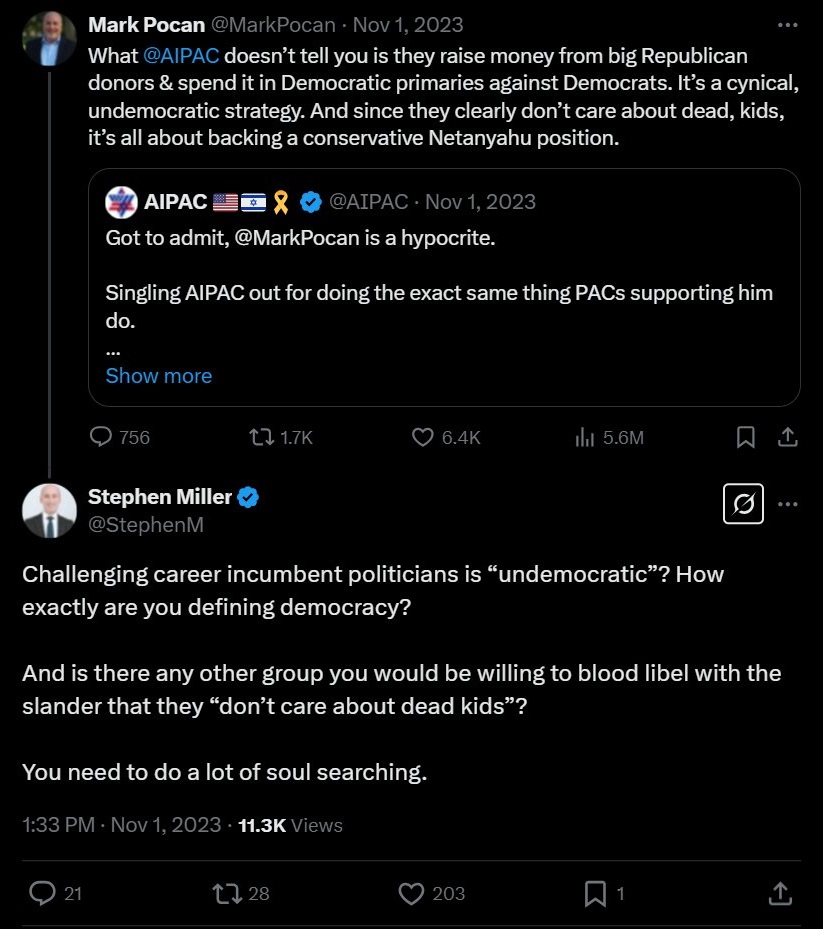
Task: Expand quoted AIPAC tweet with Show more
Action: pos(159,376)
